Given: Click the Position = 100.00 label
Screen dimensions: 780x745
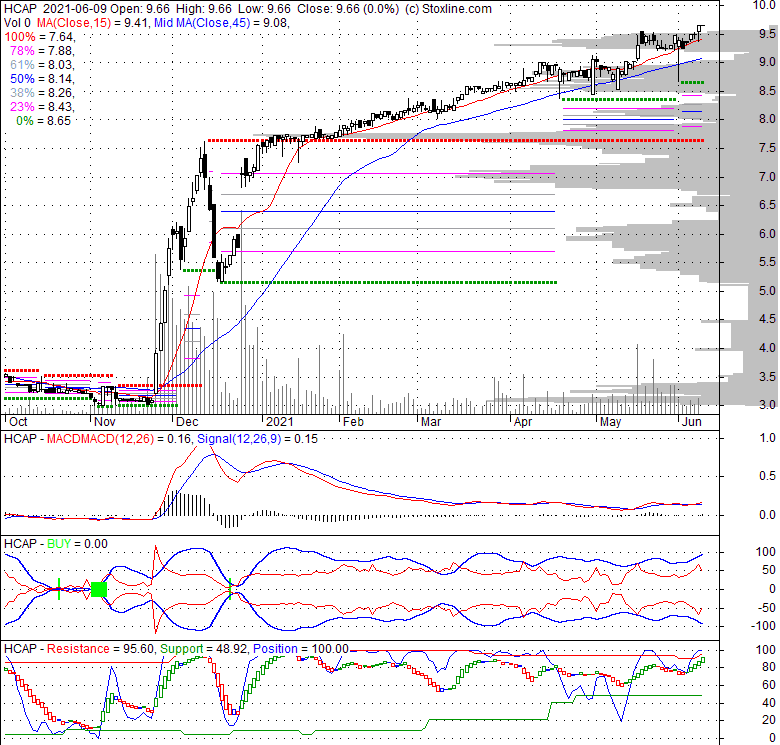Looking at the screenshot, I should [301, 649].
